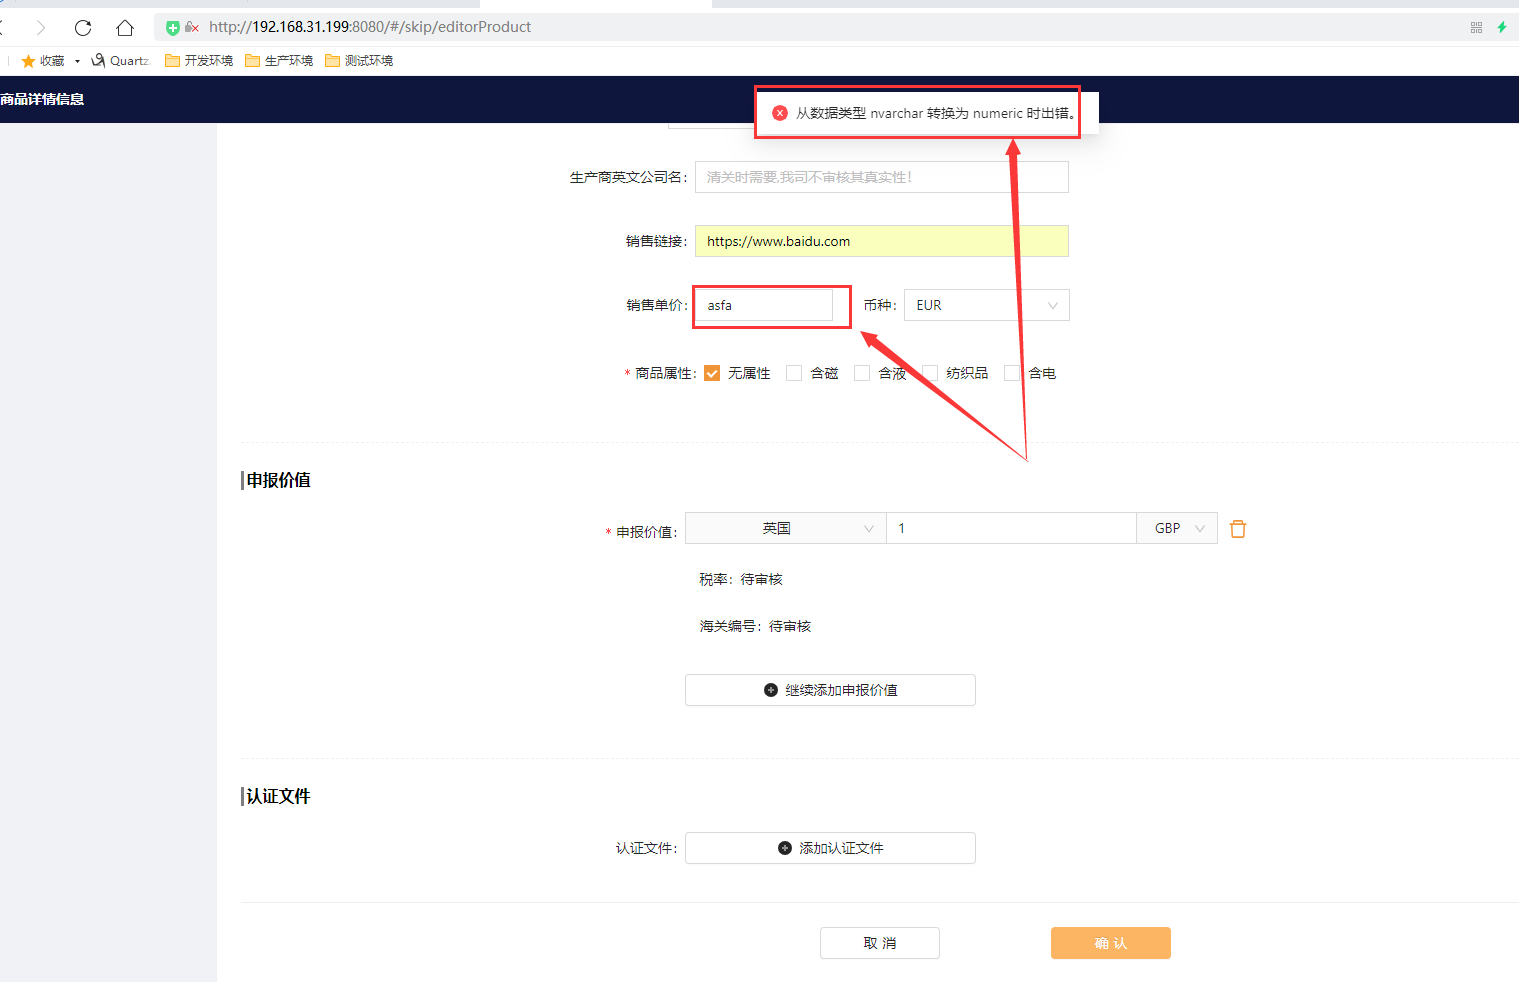Click the QR code icon in address bar
Viewport: 1519px width, 982px height.
tap(1476, 28)
